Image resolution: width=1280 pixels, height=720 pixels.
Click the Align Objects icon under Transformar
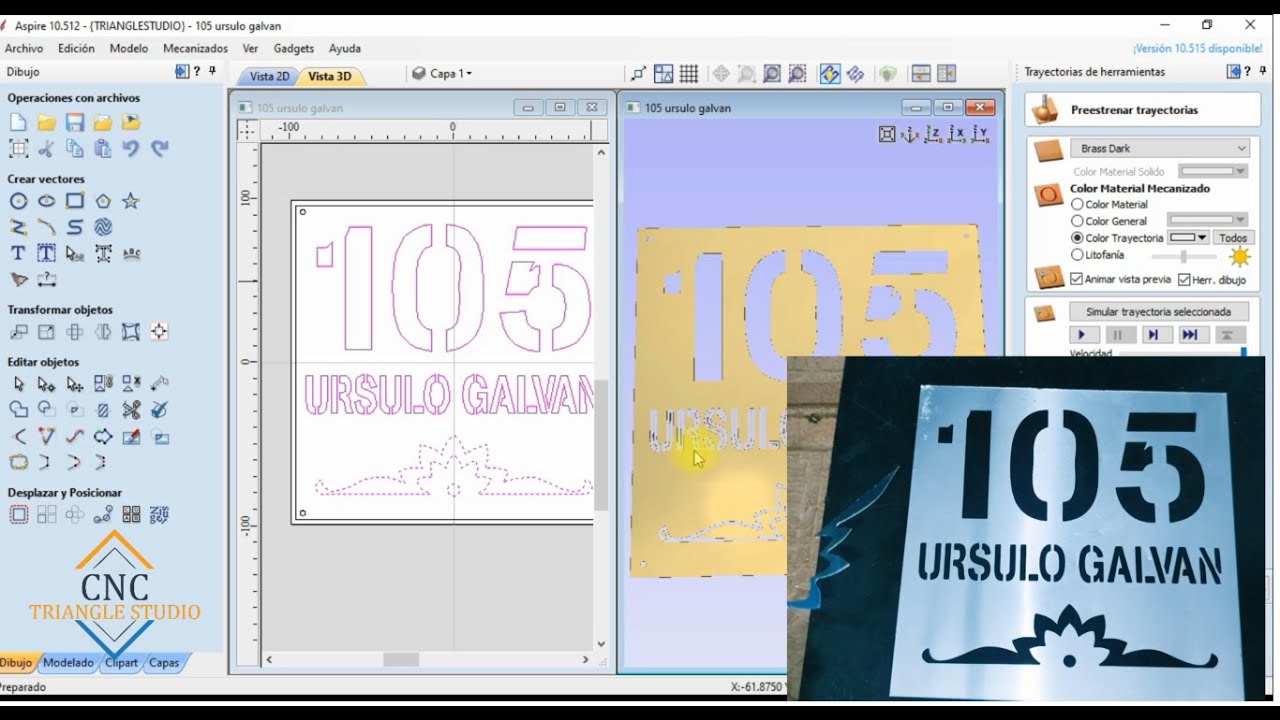point(158,331)
